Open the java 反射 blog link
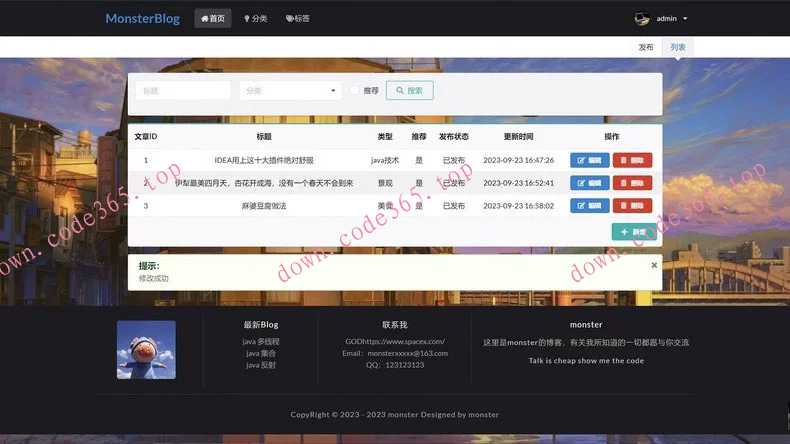790x444 pixels. click(260, 365)
